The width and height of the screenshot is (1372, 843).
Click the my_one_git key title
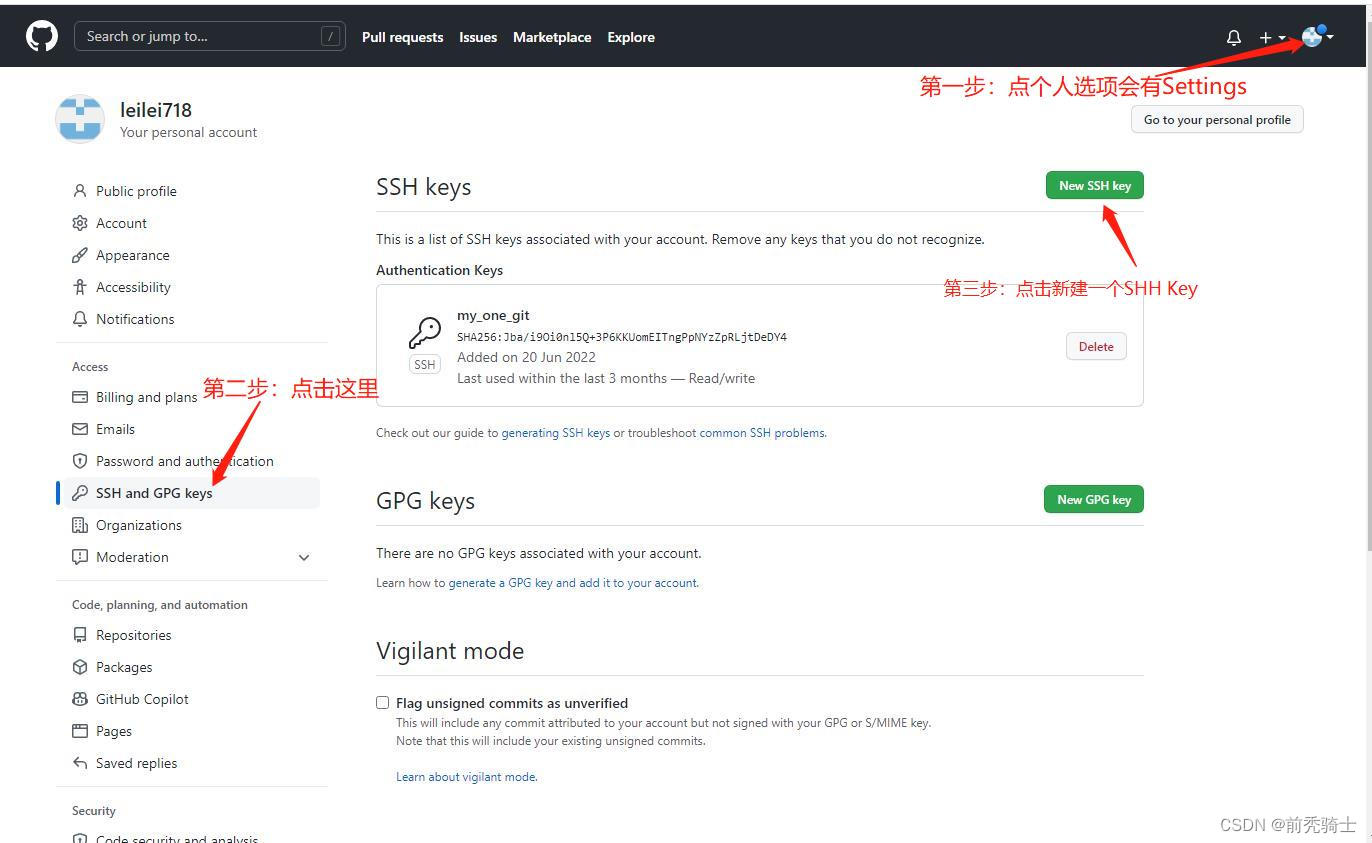coord(493,316)
